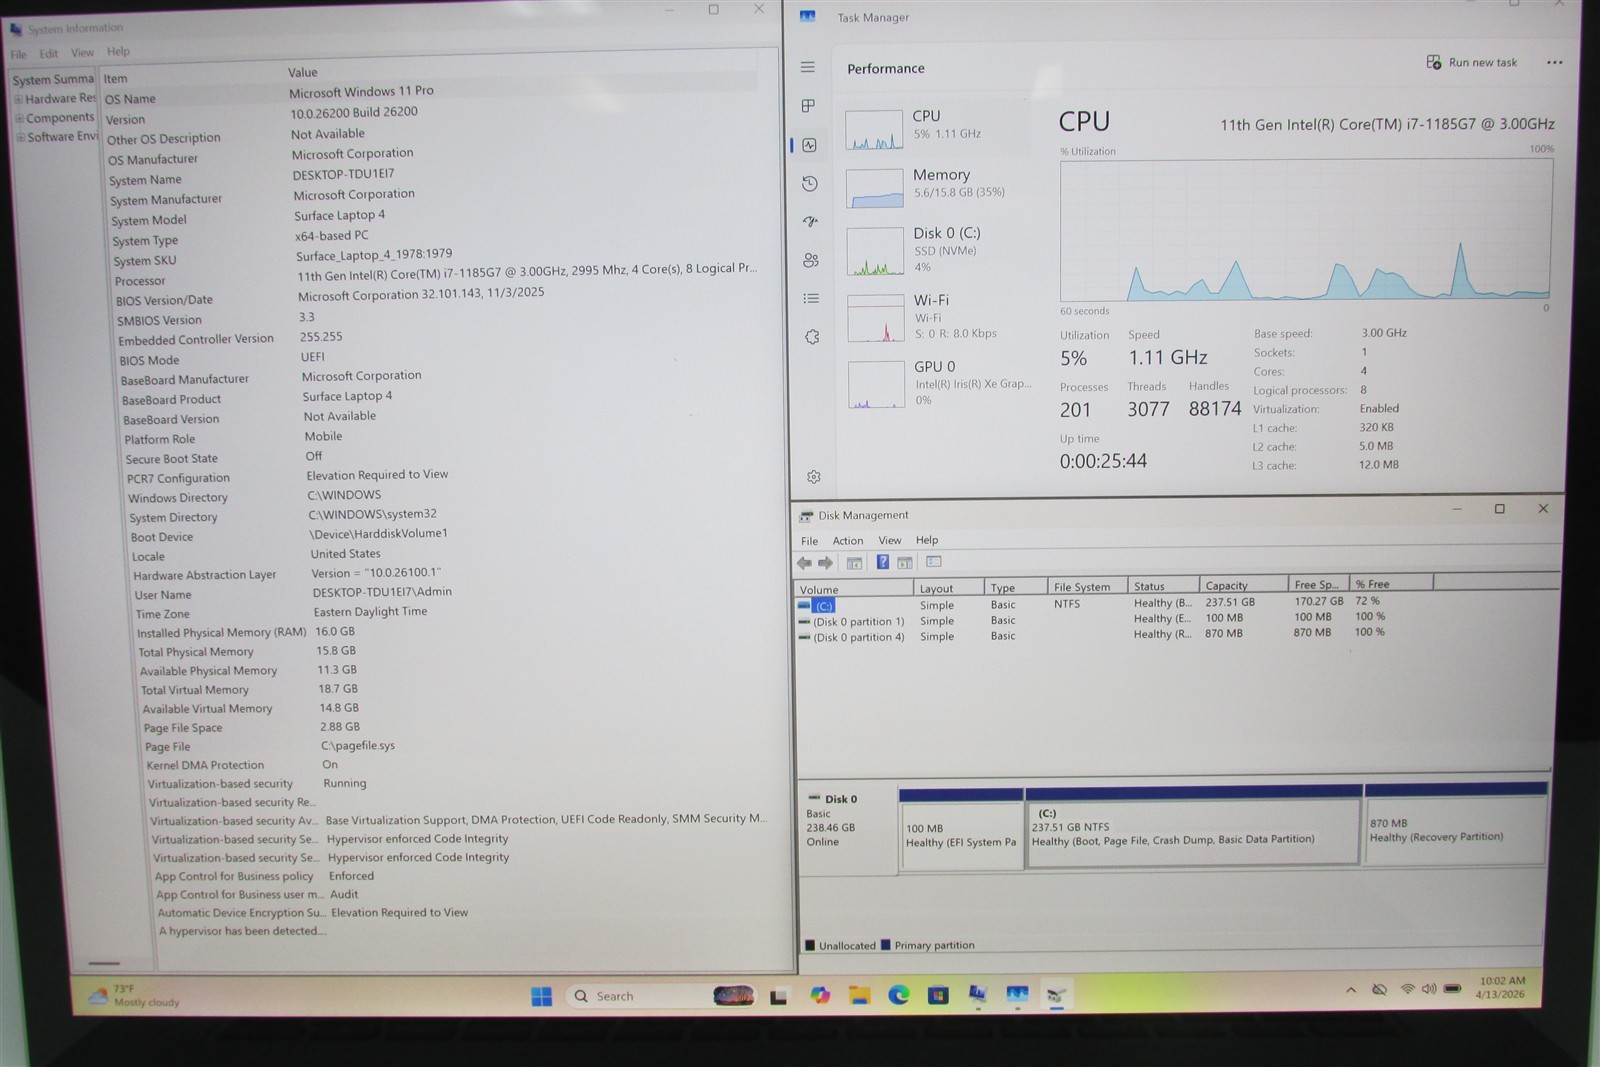The height and width of the screenshot is (1067, 1600).
Task: Sort by Capacity column header
Action: click(1243, 586)
